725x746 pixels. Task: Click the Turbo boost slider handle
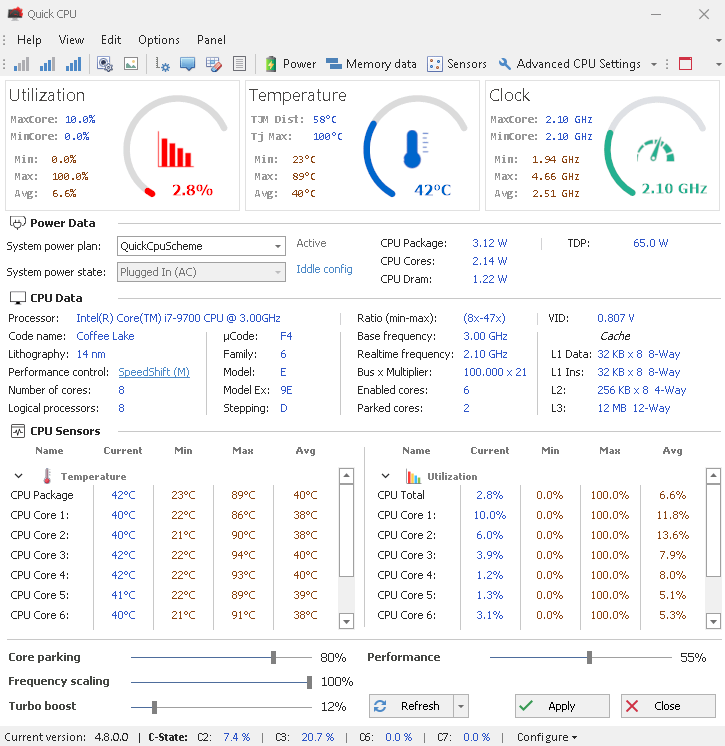[155, 707]
